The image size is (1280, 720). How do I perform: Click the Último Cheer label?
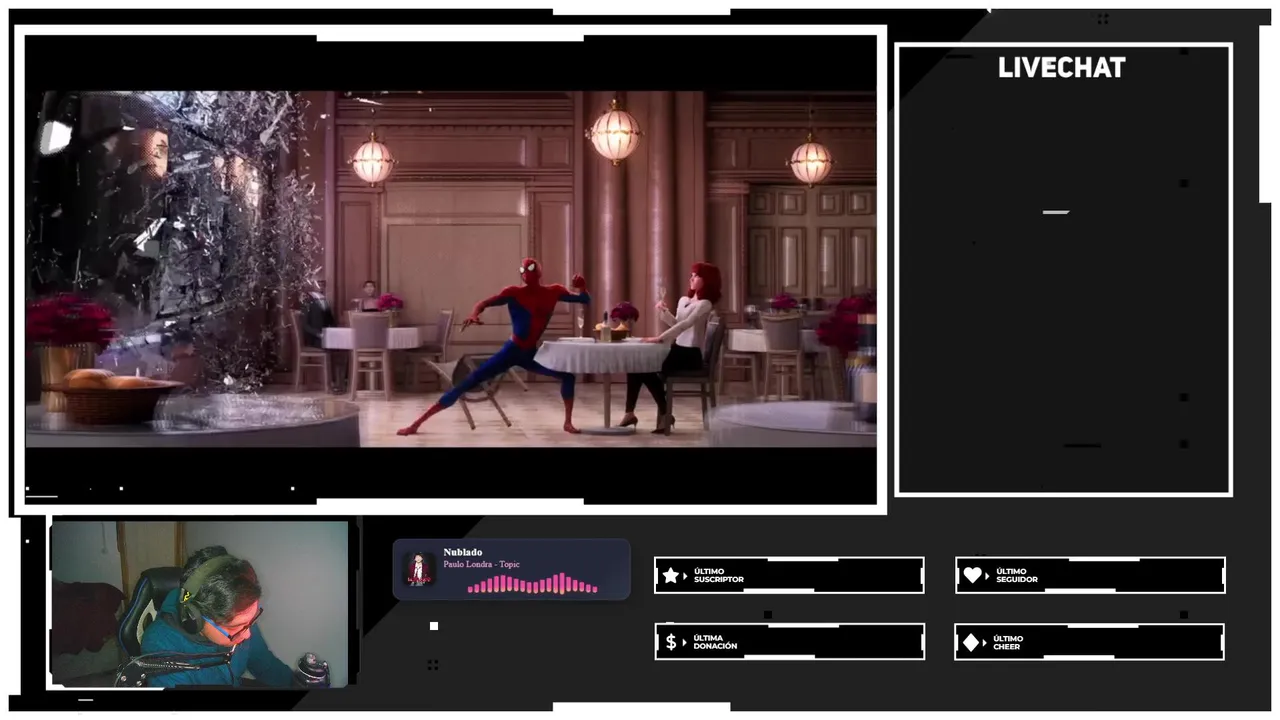[x=1008, y=642]
